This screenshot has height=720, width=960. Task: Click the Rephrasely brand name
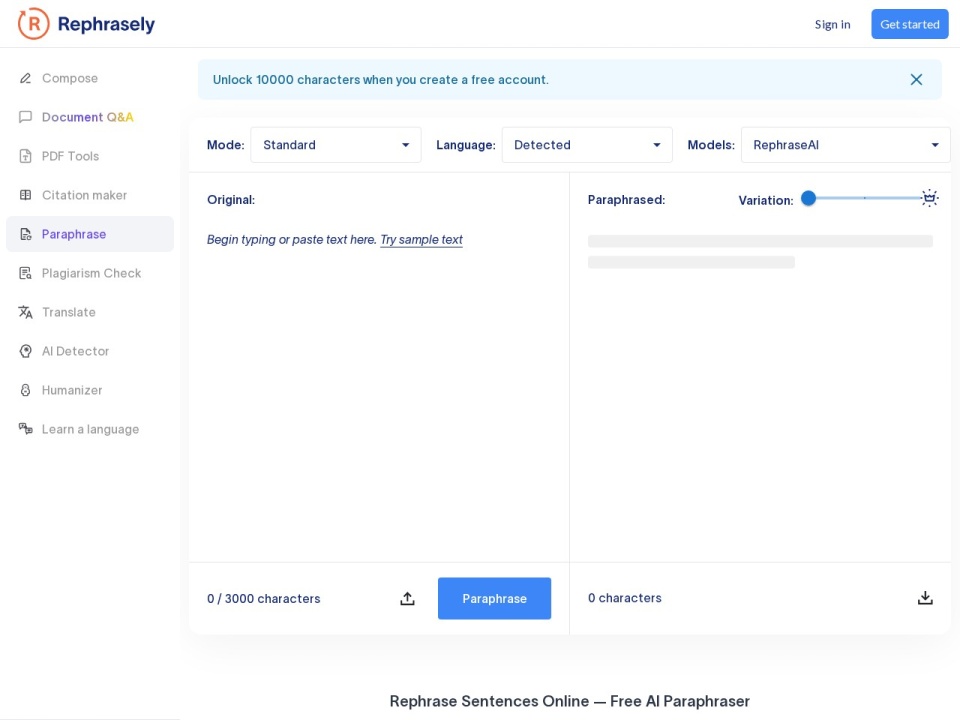pyautogui.click(x=106, y=24)
